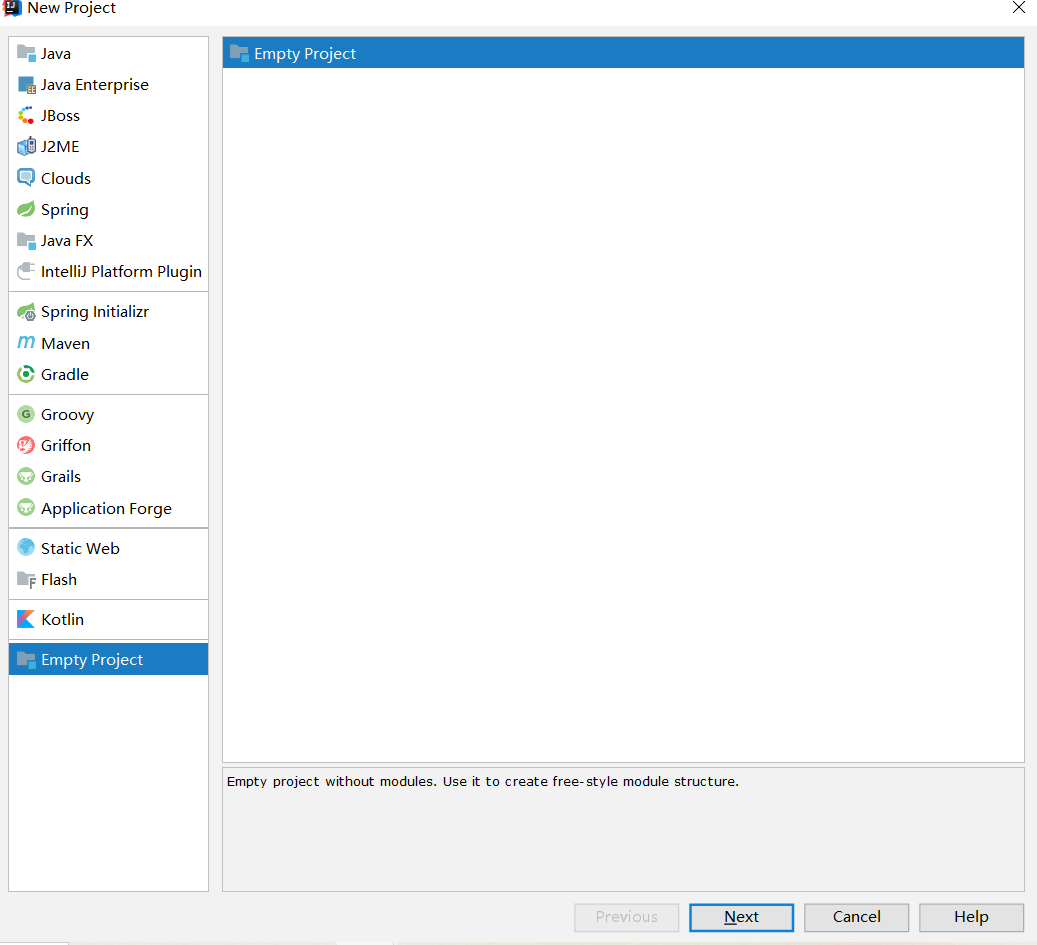Click the Clouds speech-bubble icon
The image size is (1037, 945).
26,178
